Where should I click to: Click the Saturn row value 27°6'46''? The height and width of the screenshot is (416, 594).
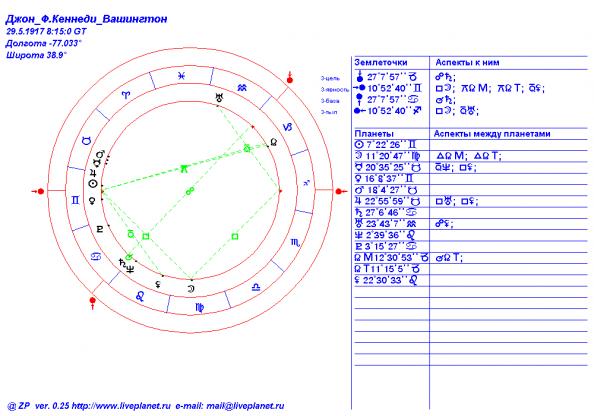click(386, 213)
